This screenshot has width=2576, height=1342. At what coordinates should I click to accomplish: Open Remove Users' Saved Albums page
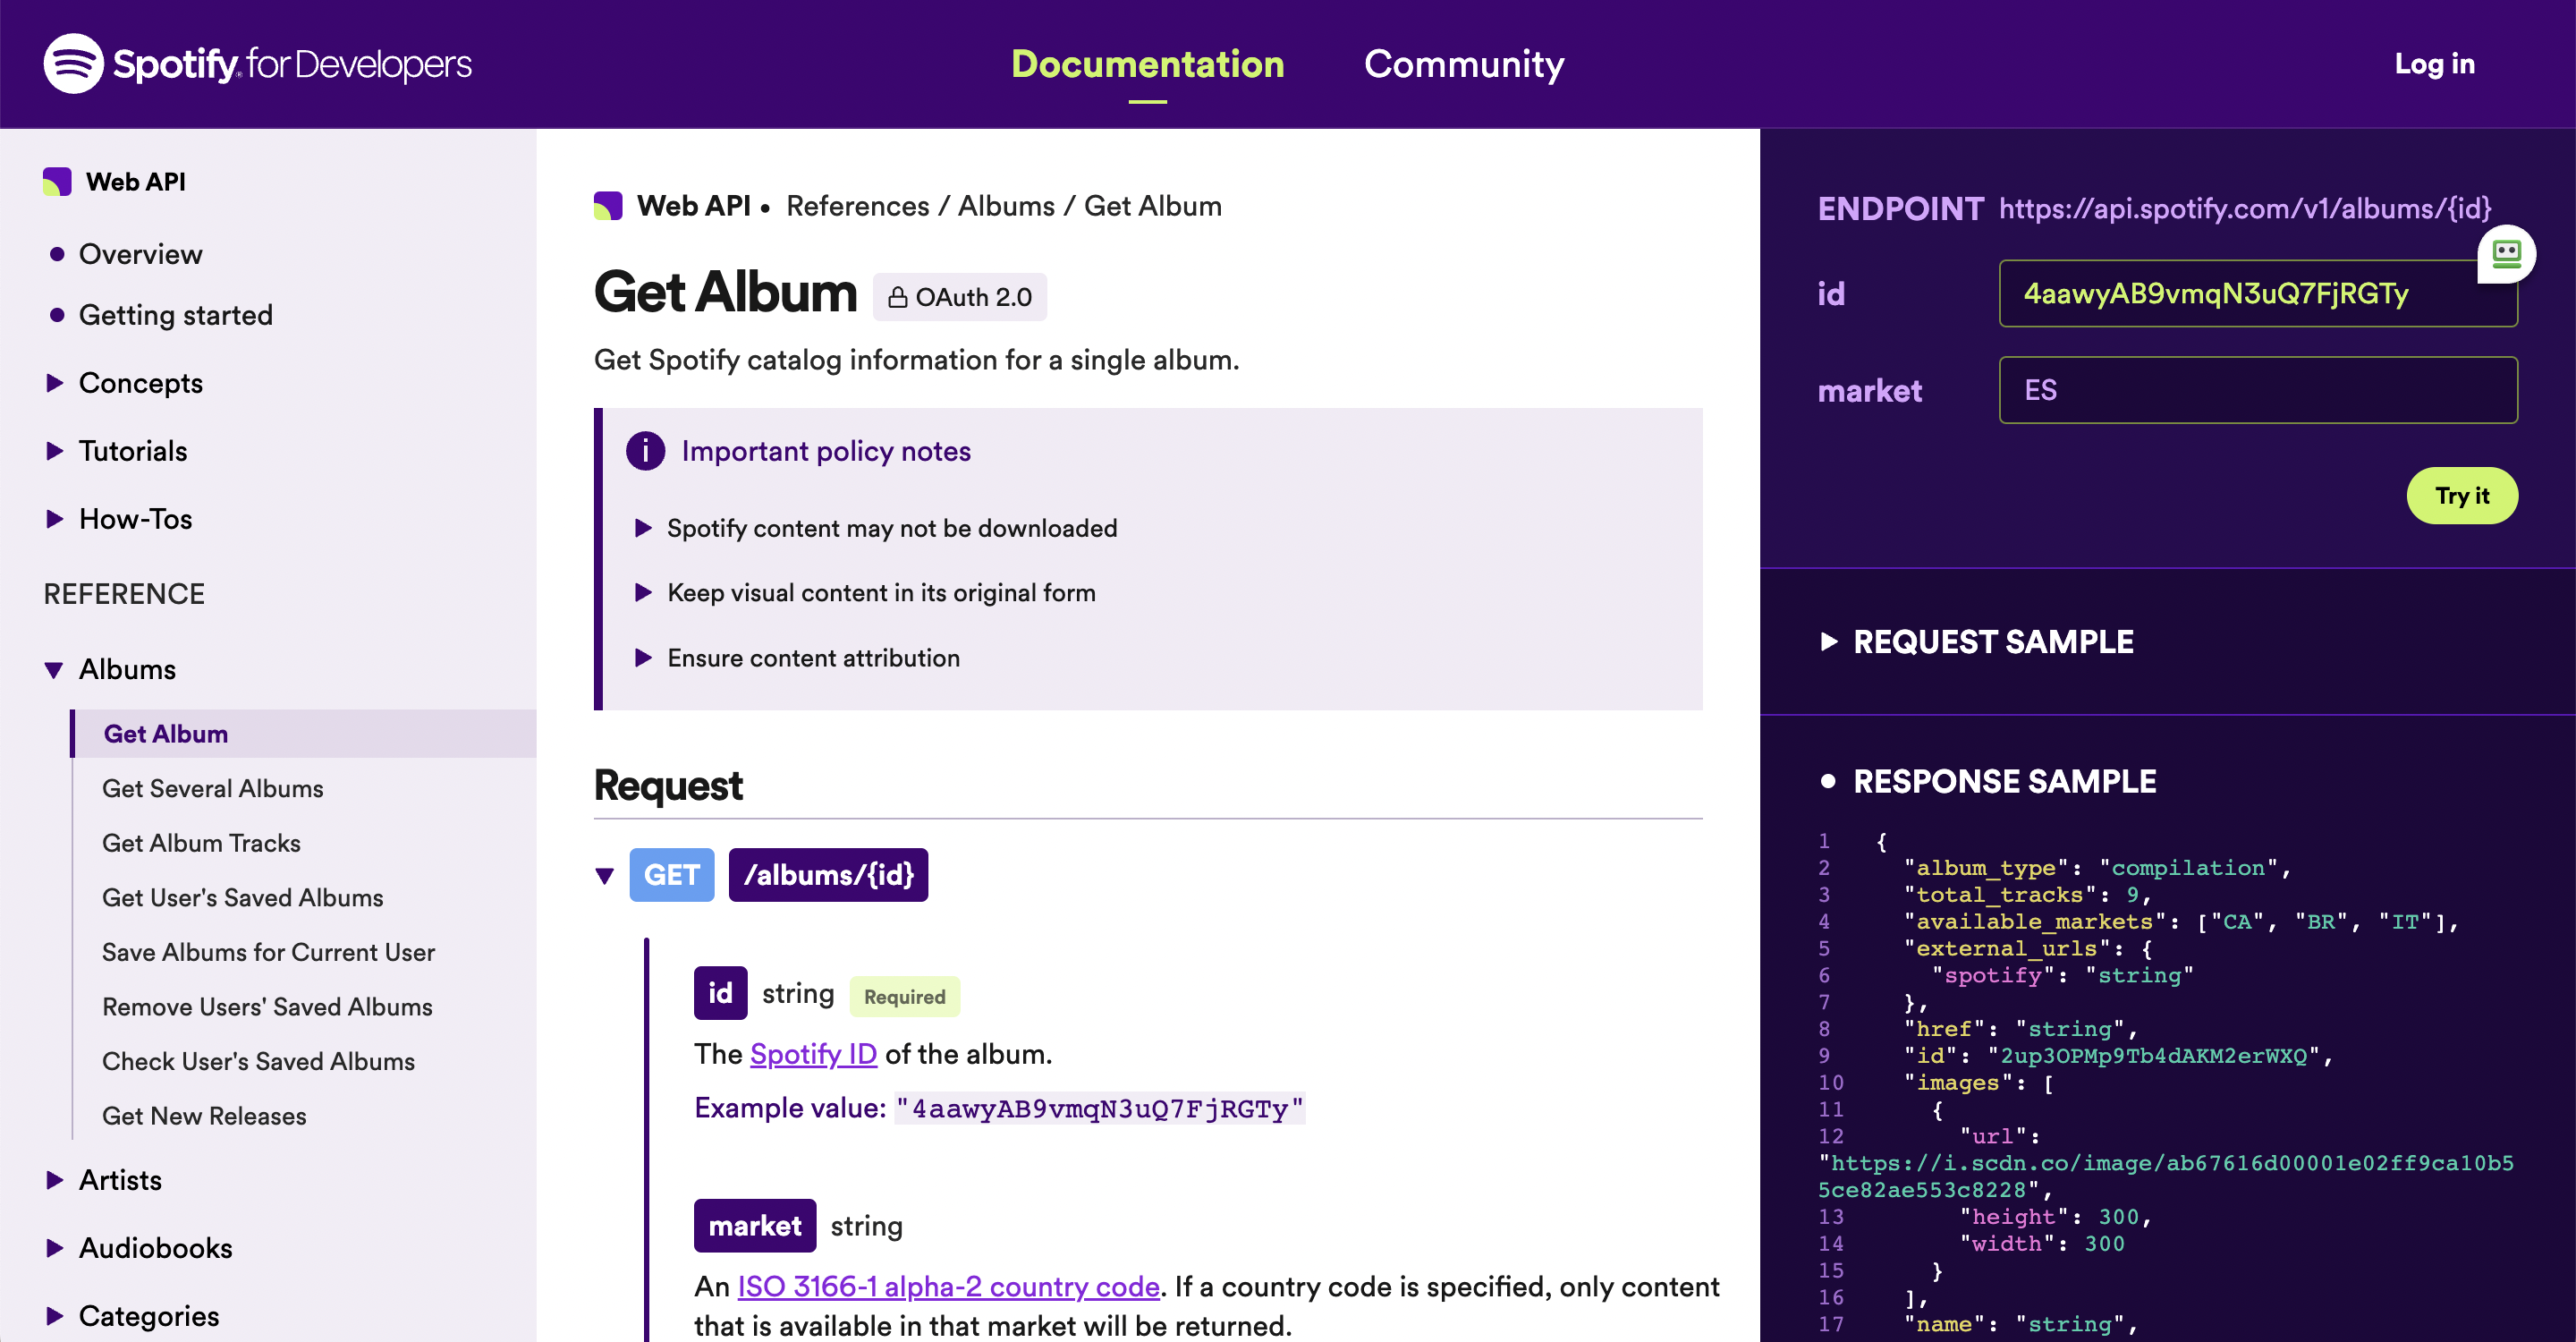267,1007
